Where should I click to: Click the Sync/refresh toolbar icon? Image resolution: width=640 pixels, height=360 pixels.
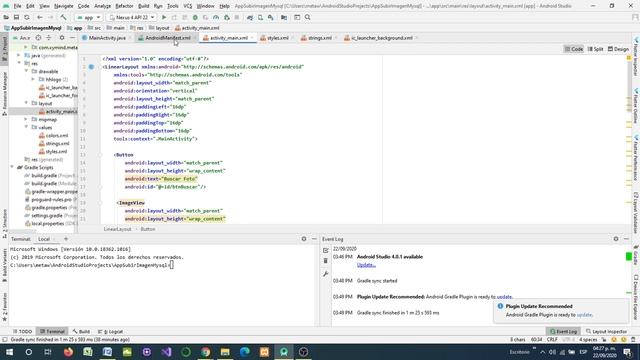click(27, 18)
